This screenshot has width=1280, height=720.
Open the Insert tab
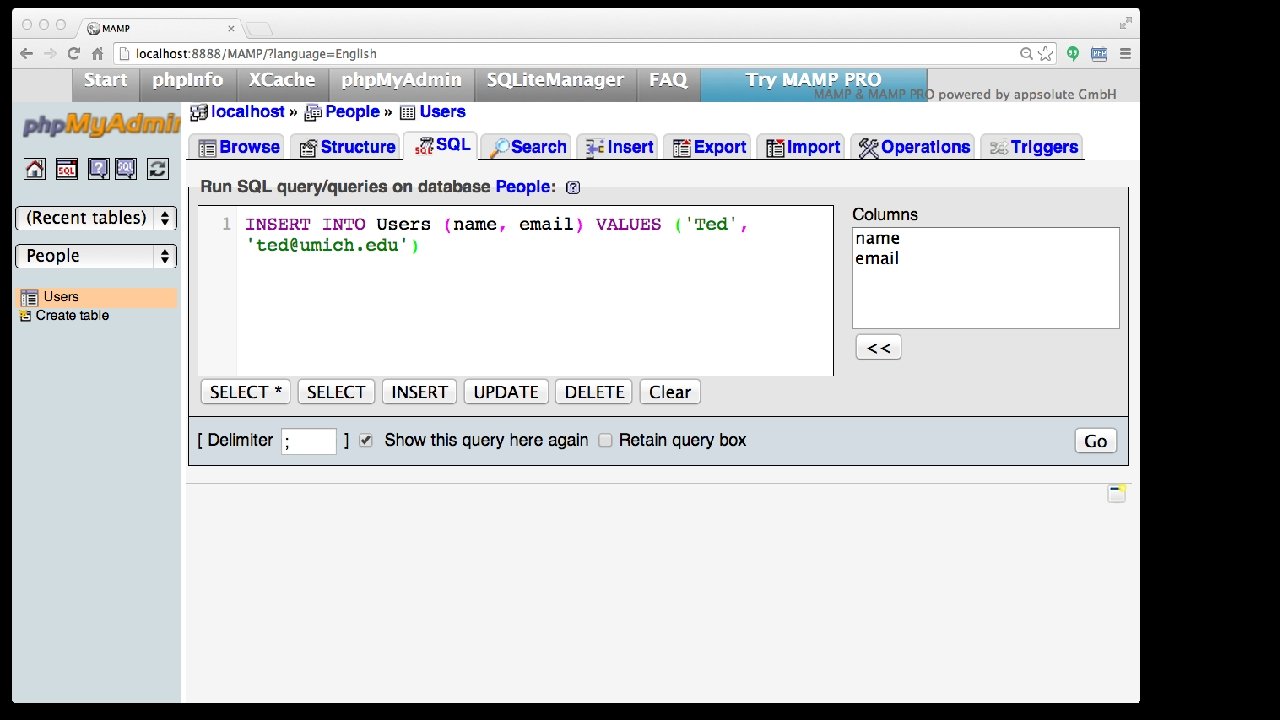[618, 147]
